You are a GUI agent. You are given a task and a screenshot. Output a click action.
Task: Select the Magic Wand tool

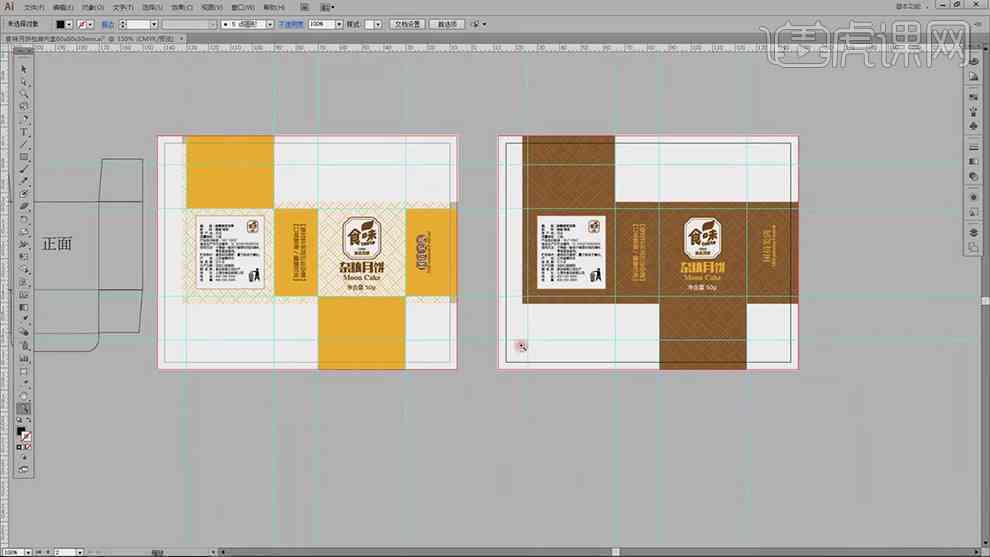click(x=24, y=93)
